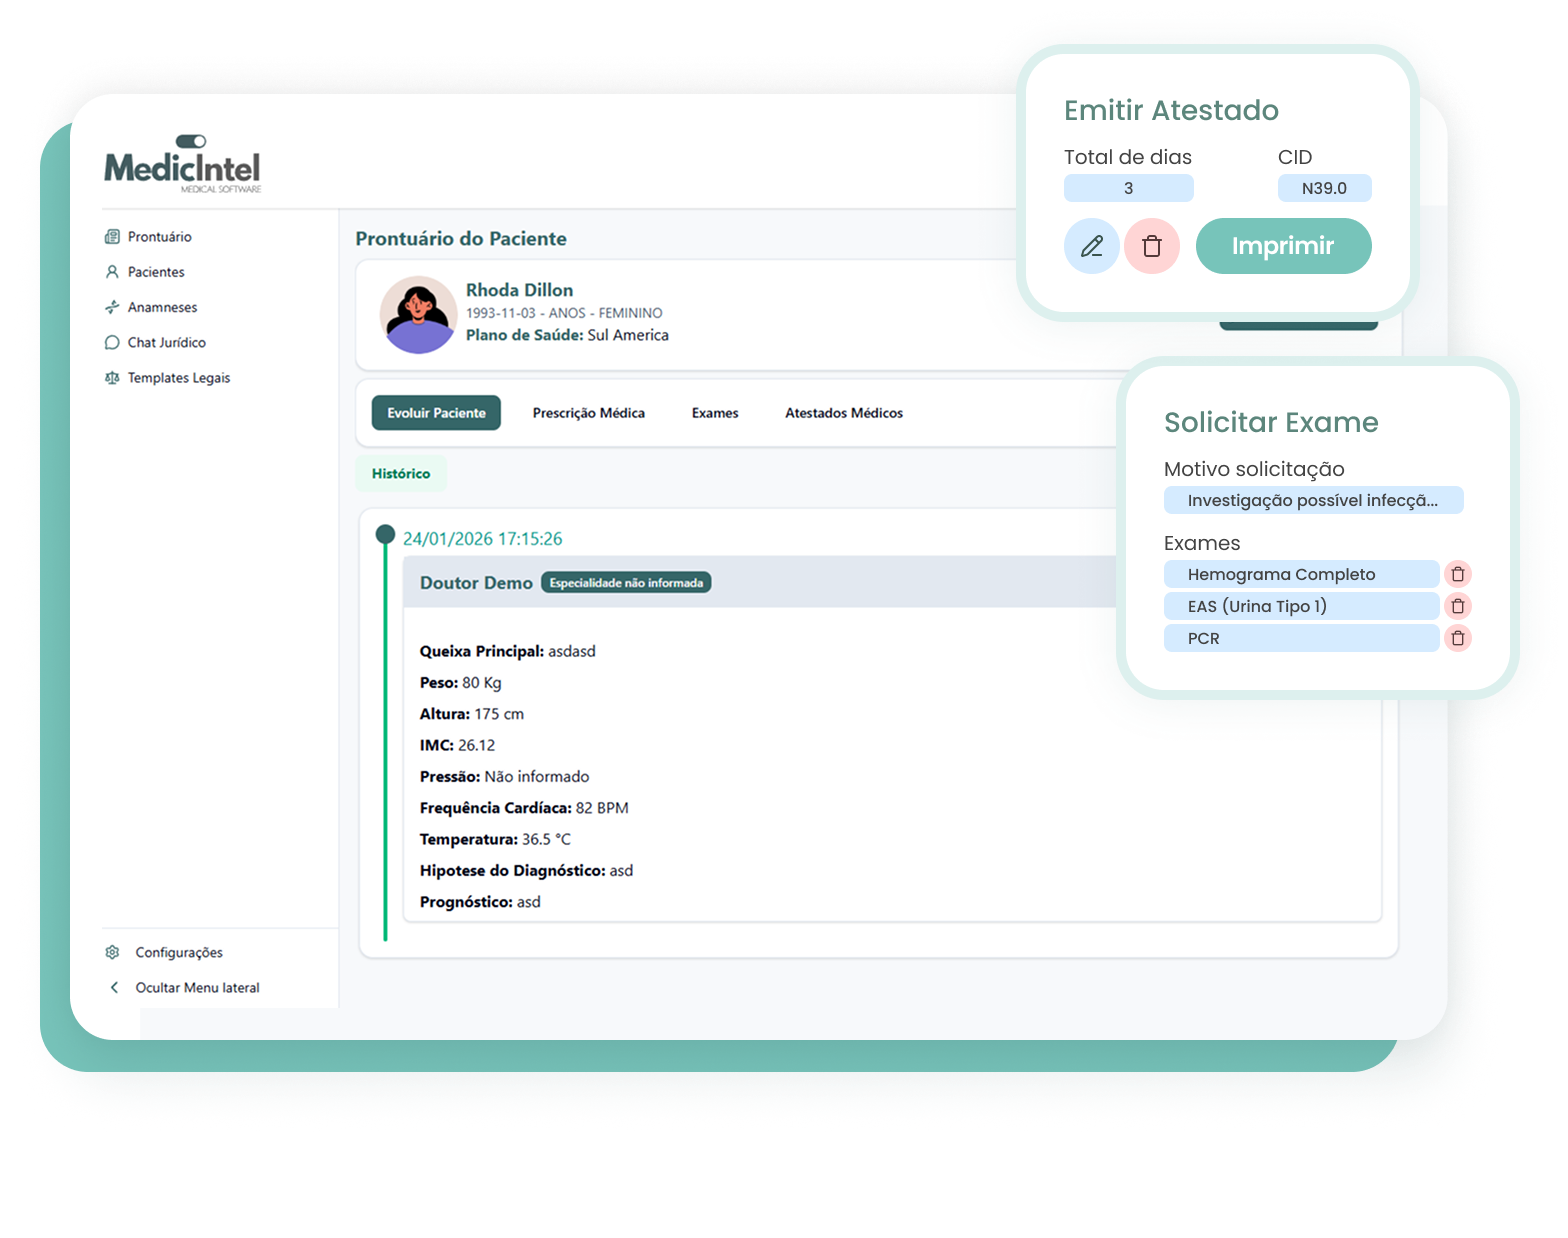Delete the PCR exam entry
Image resolution: width=1568 pixels, height=1238 pixels.
click(x=1457, y=638)
